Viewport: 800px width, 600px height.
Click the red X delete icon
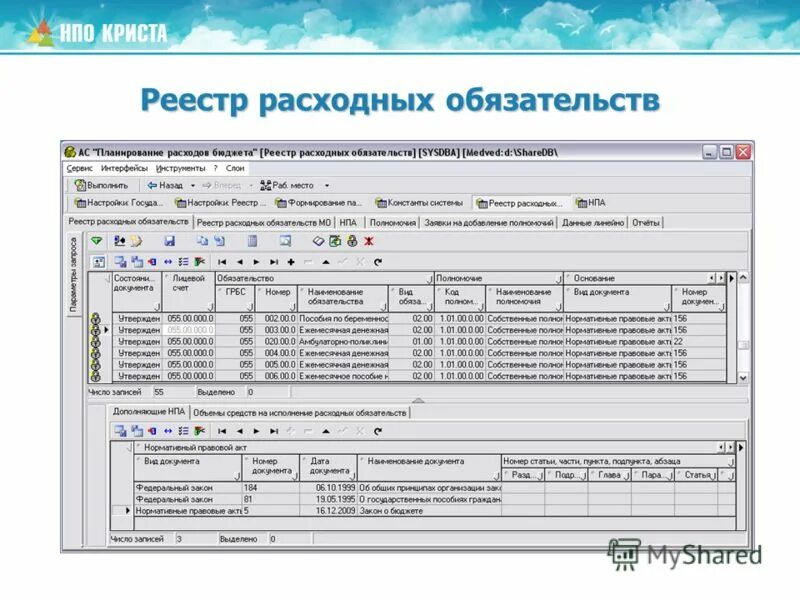click(367, 240)
